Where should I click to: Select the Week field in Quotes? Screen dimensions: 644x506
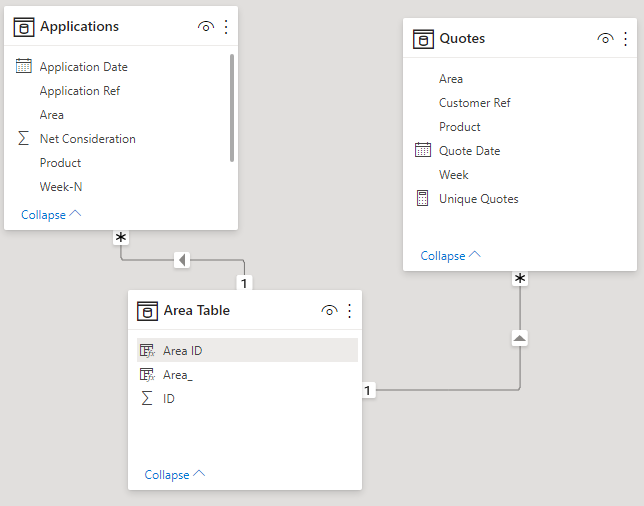pos(453,175)
